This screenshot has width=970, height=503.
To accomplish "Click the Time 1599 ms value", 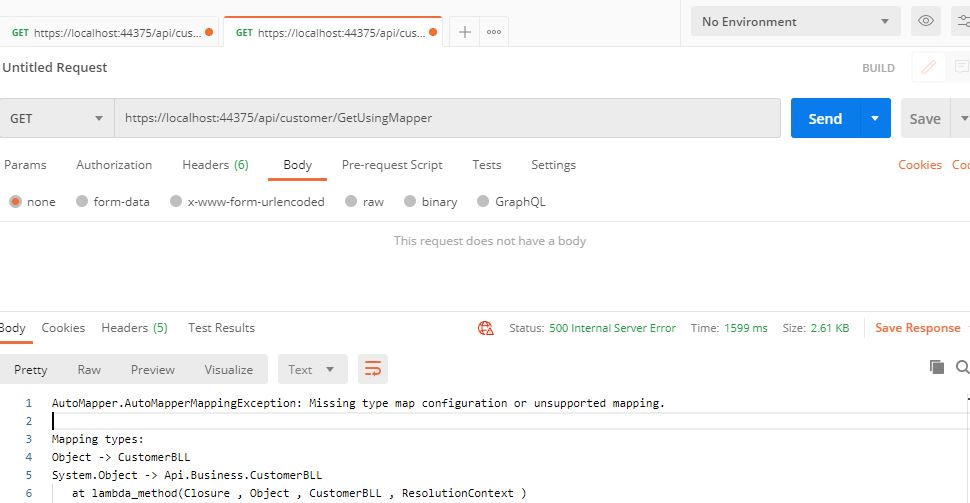I will (x=745, y=328).
